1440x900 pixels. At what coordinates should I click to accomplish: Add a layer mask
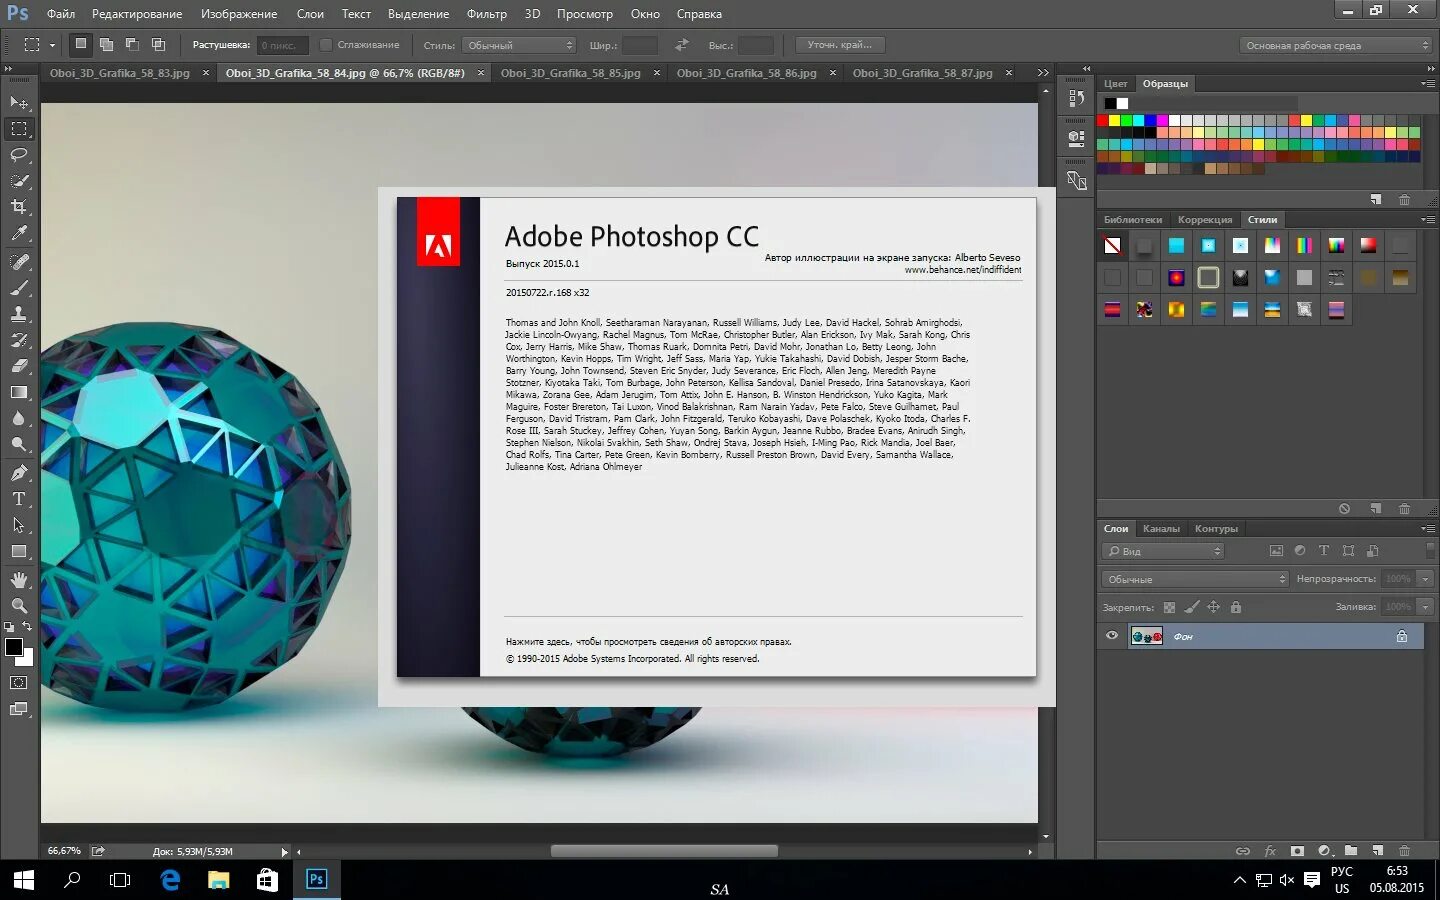tap(1297, 851)
